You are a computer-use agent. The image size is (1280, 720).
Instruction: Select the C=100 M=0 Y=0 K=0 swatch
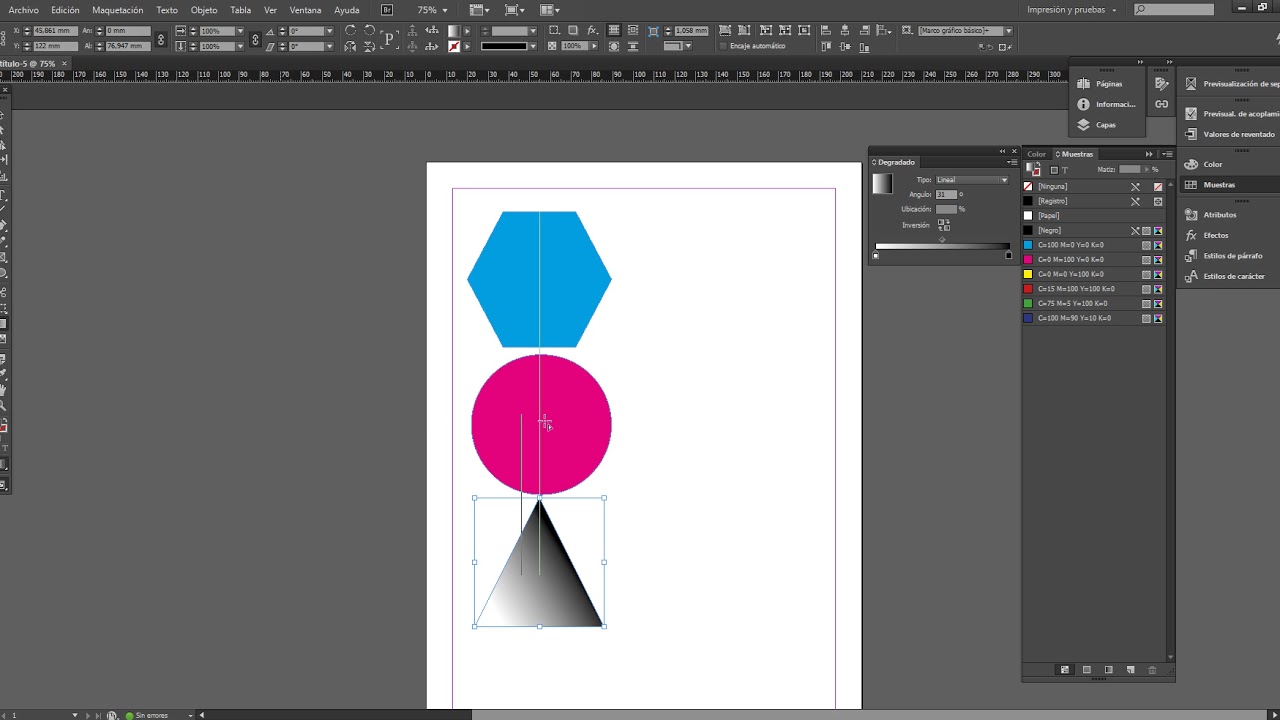click(x=1094, y=245)
